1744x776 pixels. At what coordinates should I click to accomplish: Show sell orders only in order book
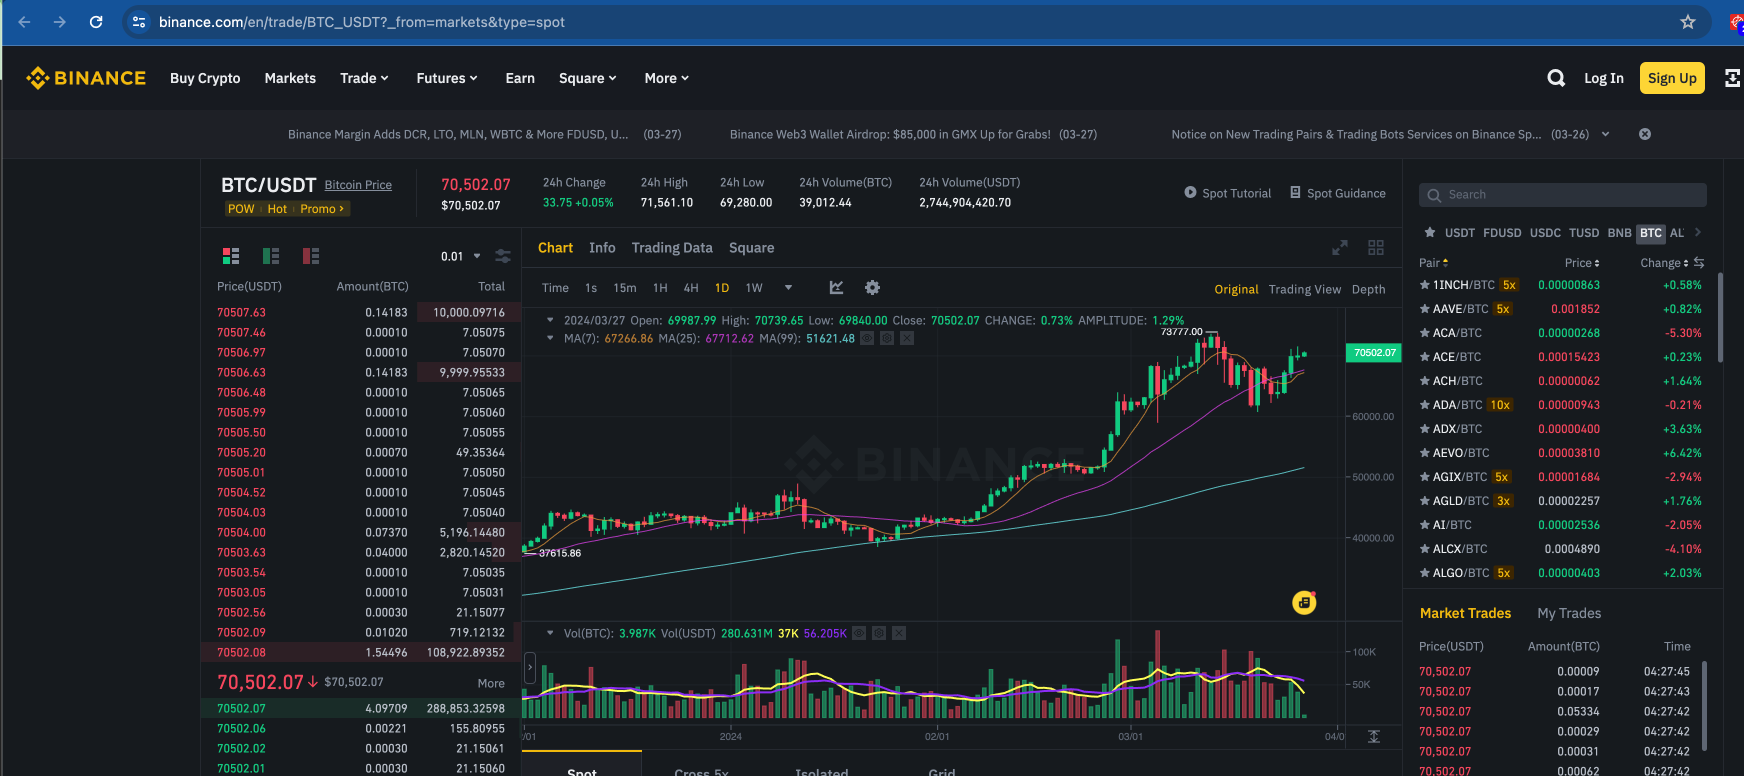coord(311,256)
